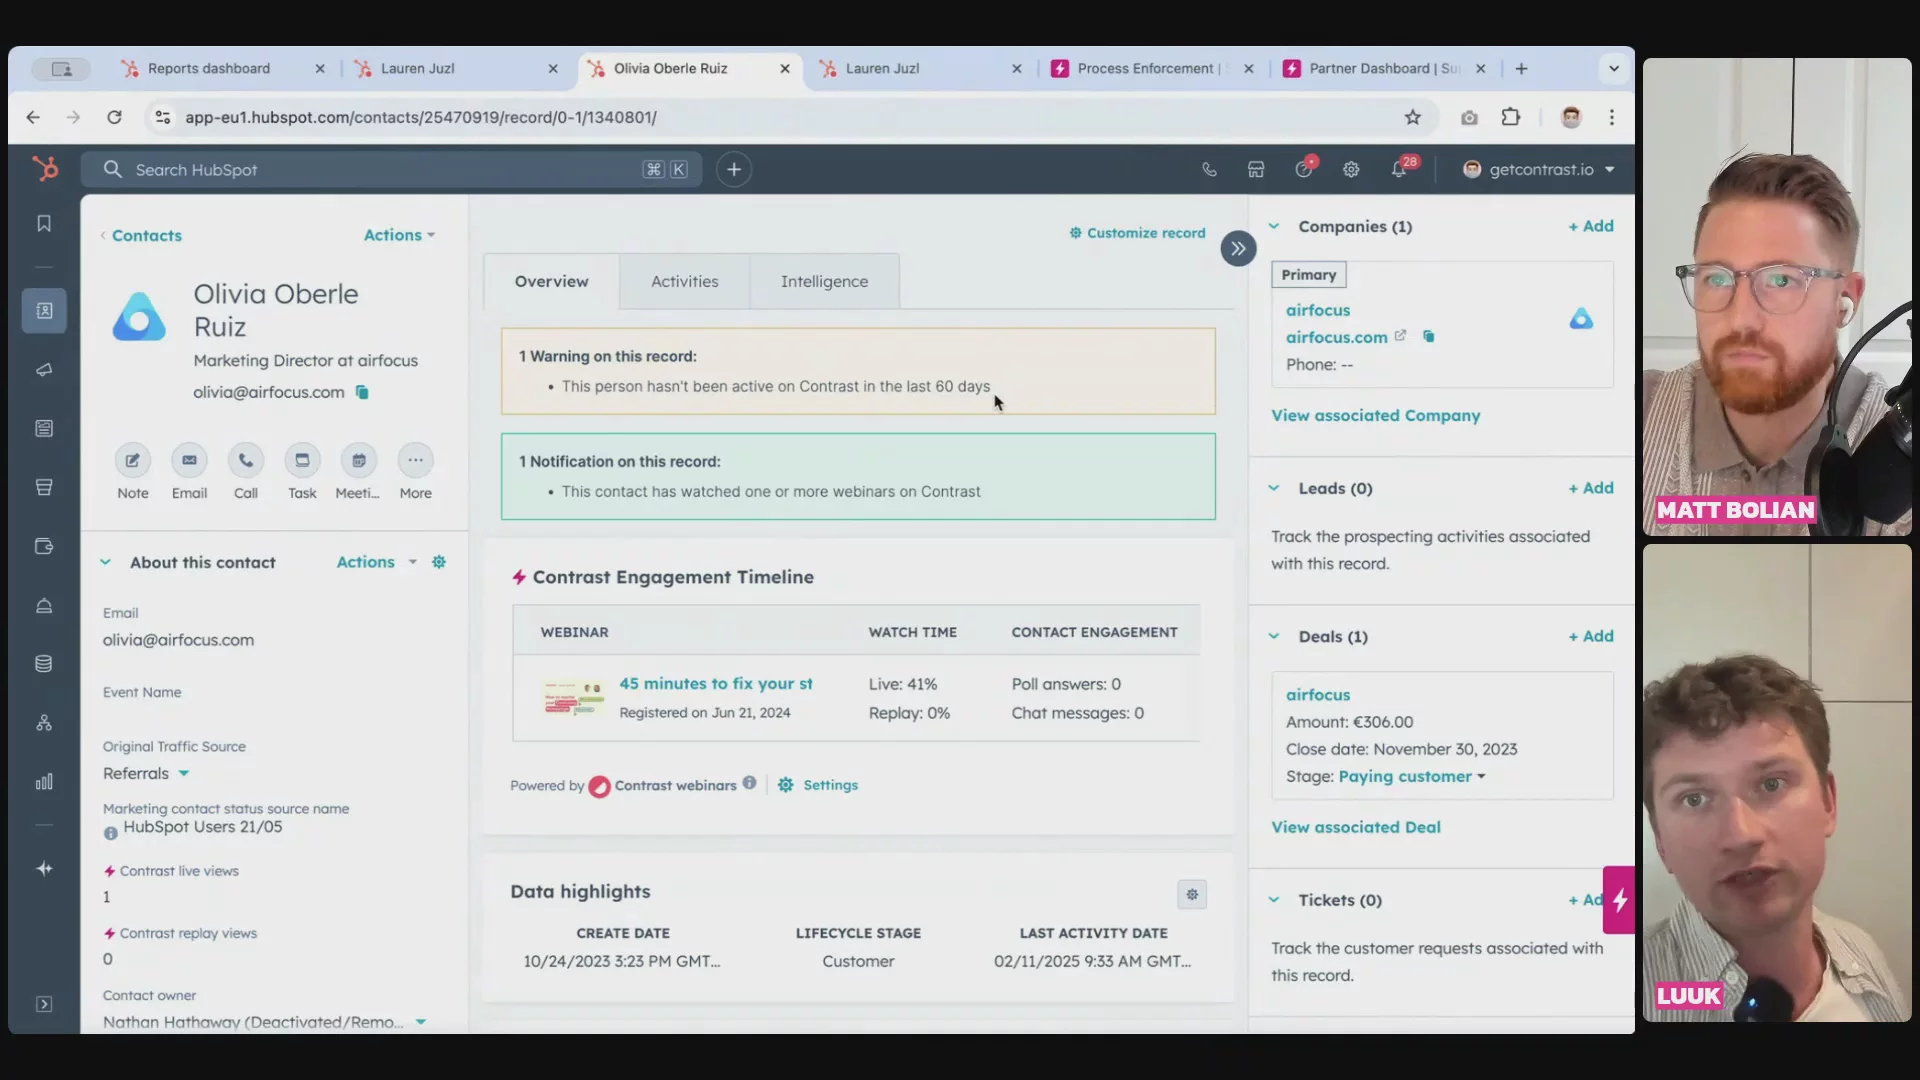Viewport: 1920px width, 1080px height.
Task: Switch to the Activities tab
Action: (685, 282)
